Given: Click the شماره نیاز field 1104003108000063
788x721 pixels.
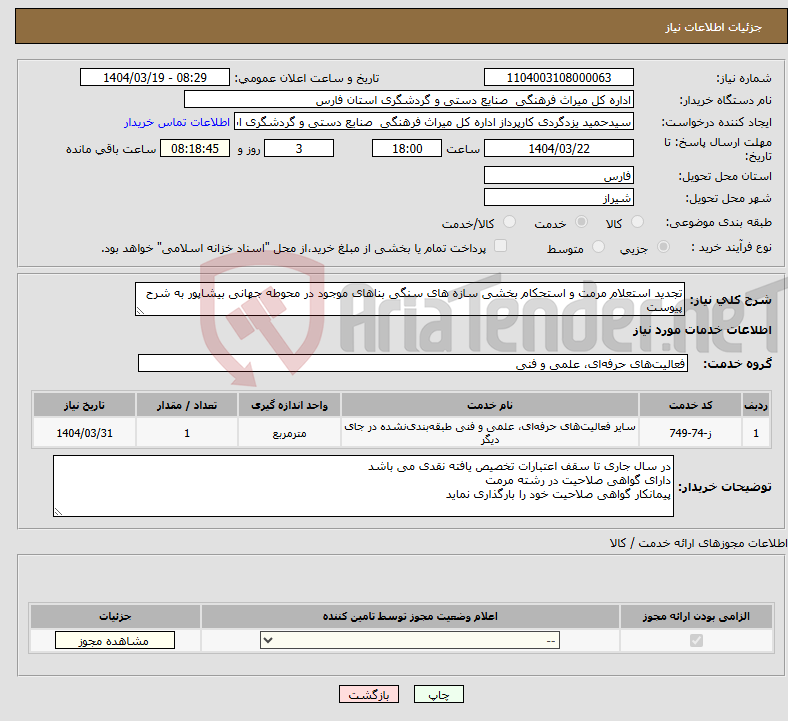Looking at the screenshot, I should [558, 77].
